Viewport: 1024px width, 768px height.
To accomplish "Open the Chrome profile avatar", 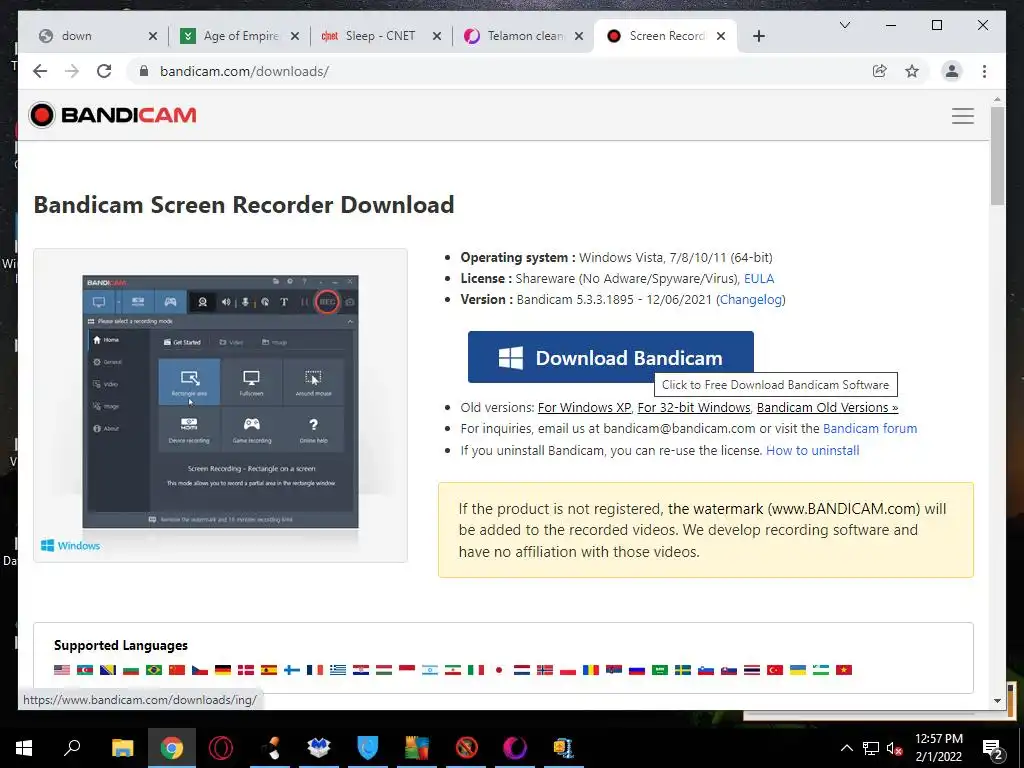I will [x=952, y=71].
